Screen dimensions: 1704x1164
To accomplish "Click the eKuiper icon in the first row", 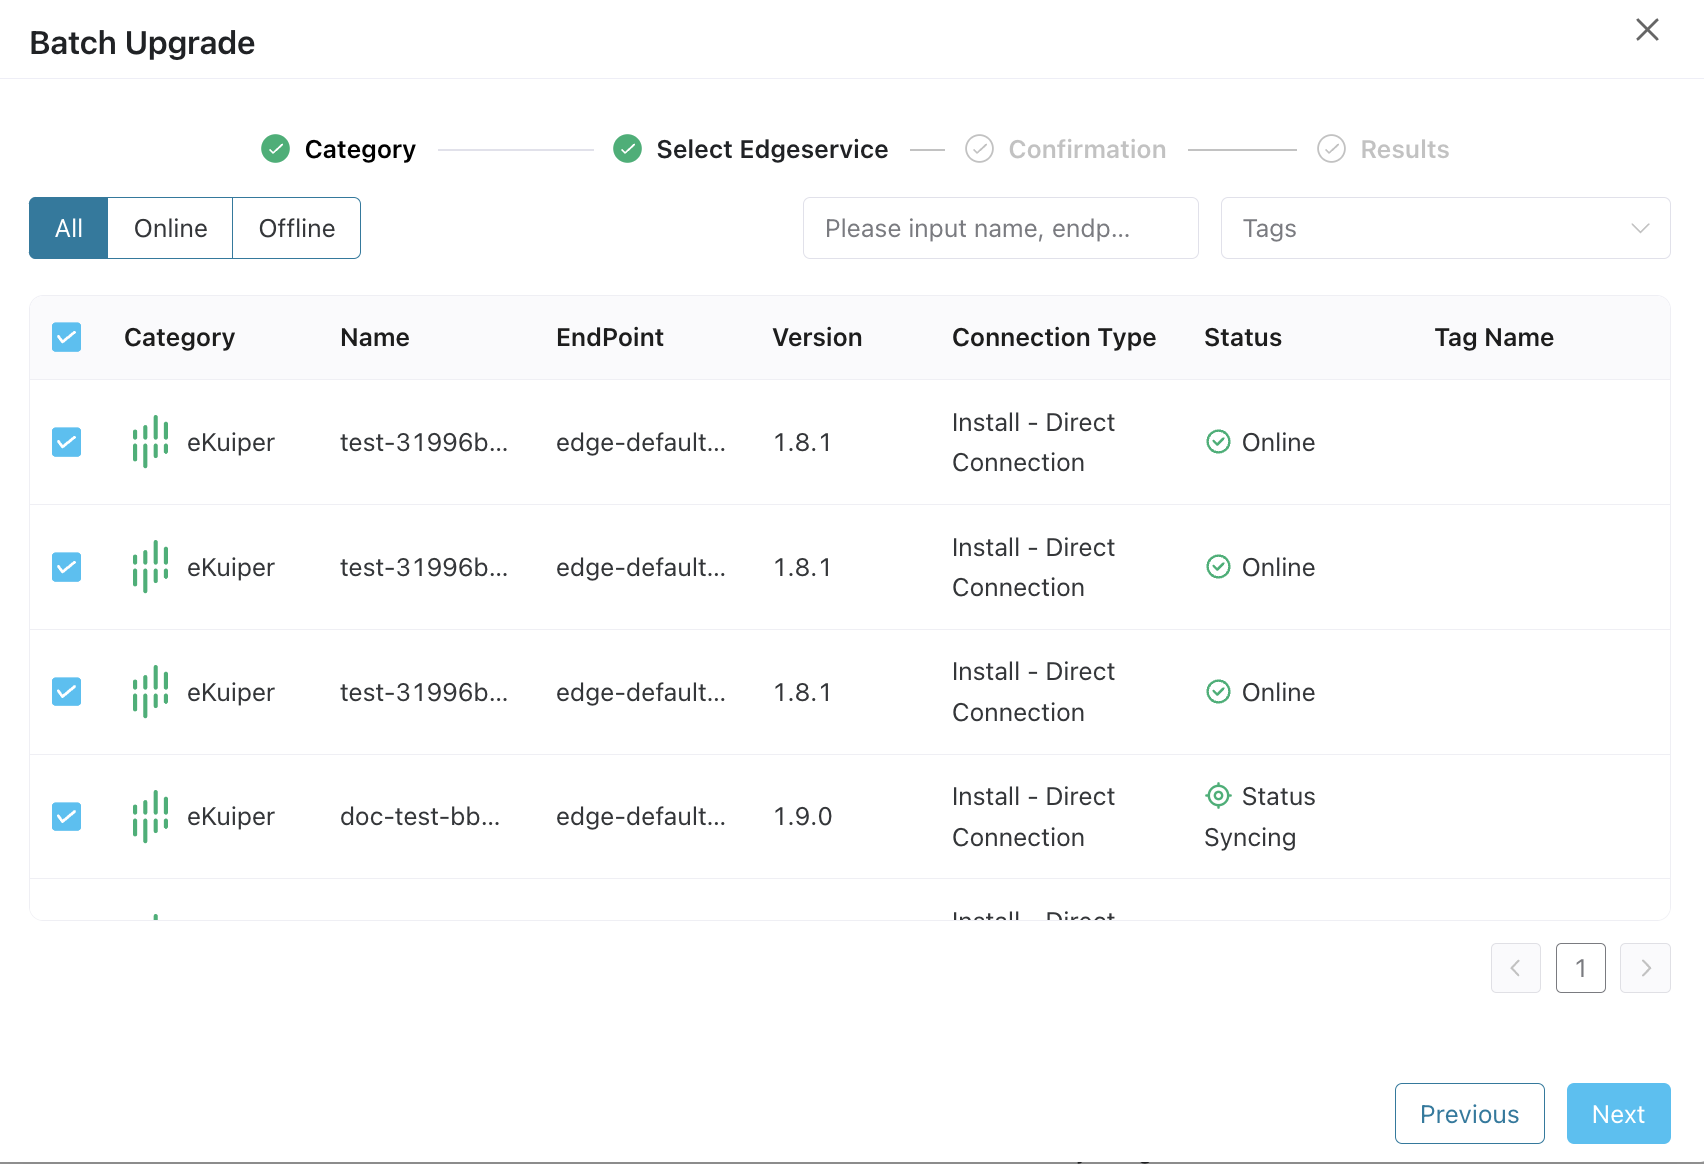I will tap(150, 442).
